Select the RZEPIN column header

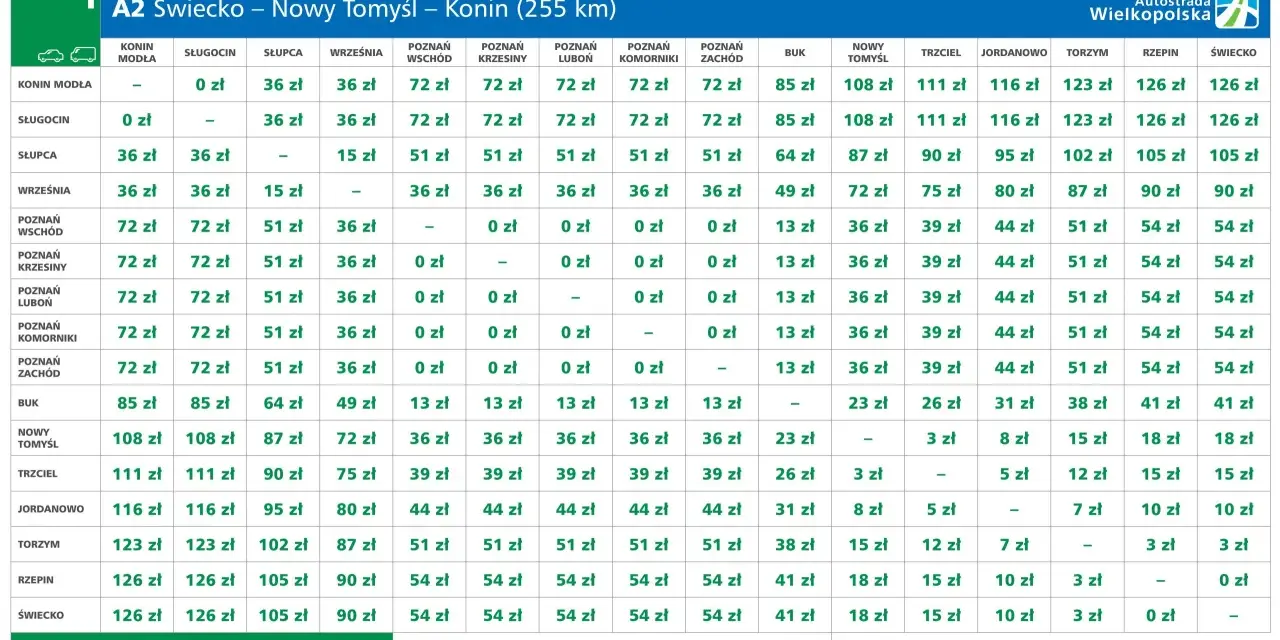[x=1160, y=52]
